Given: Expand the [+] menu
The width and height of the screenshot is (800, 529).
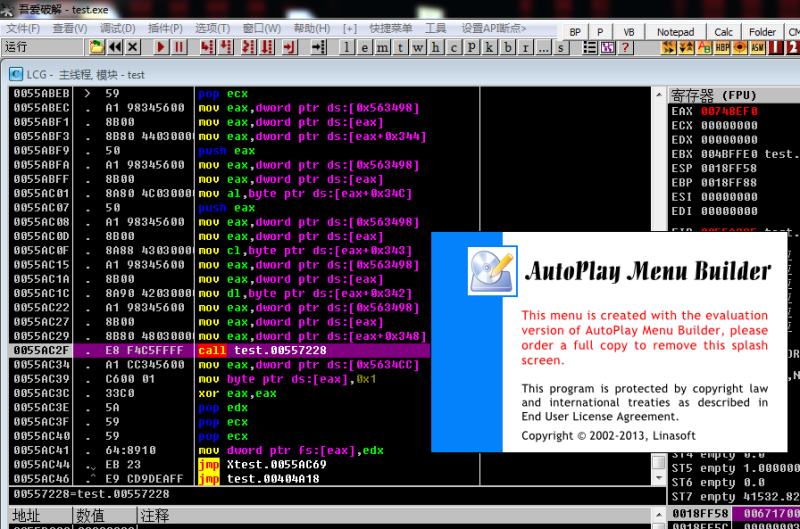Looking at the screenshot, I should tap(349, 28).
